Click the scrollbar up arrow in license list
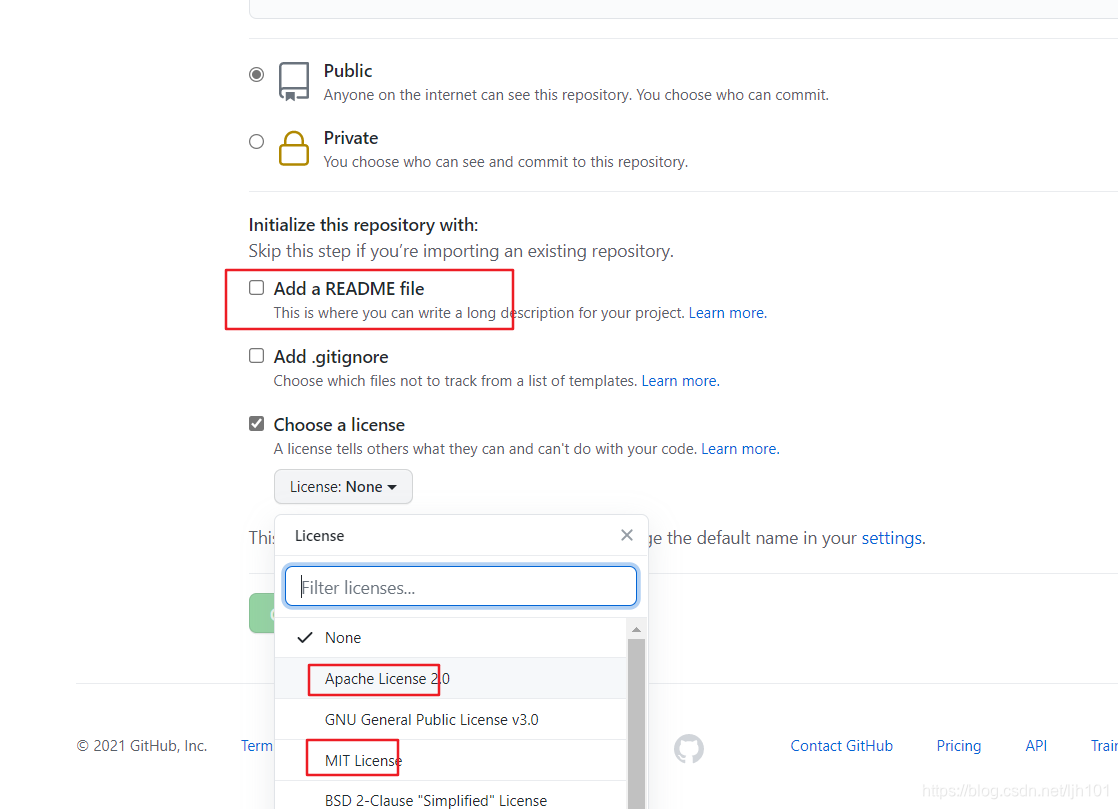 [x=636, y=629]
